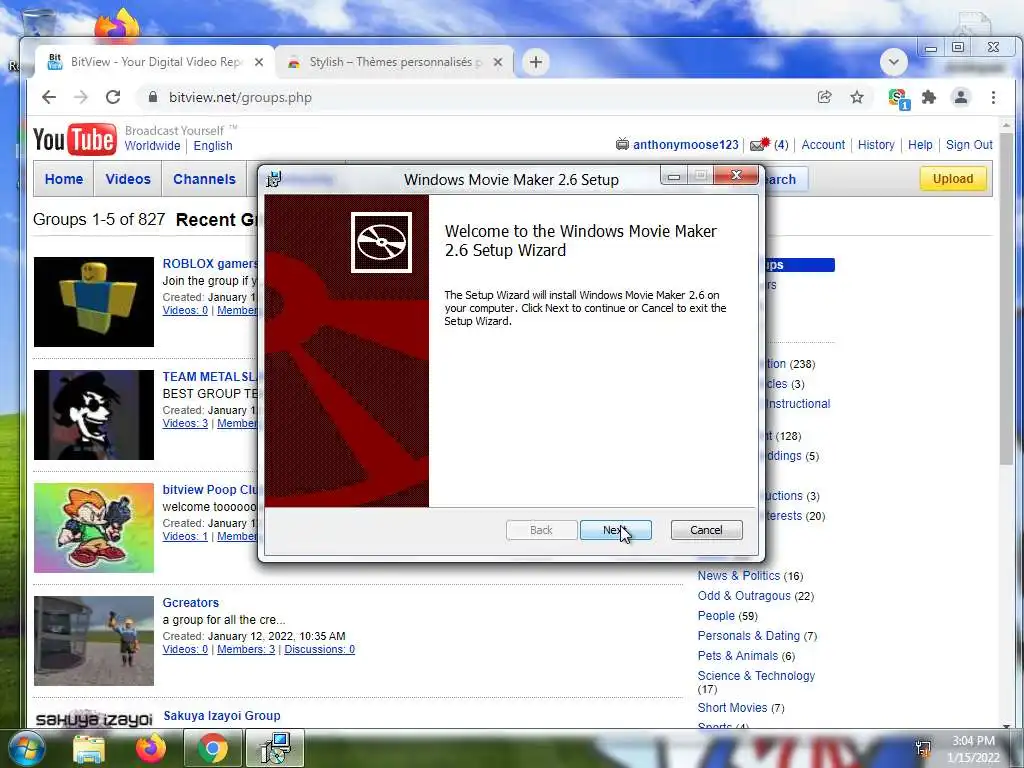
Task: Click Videos: 3 under TEAM METAL SLUG
Action: [x=185, y=423]
